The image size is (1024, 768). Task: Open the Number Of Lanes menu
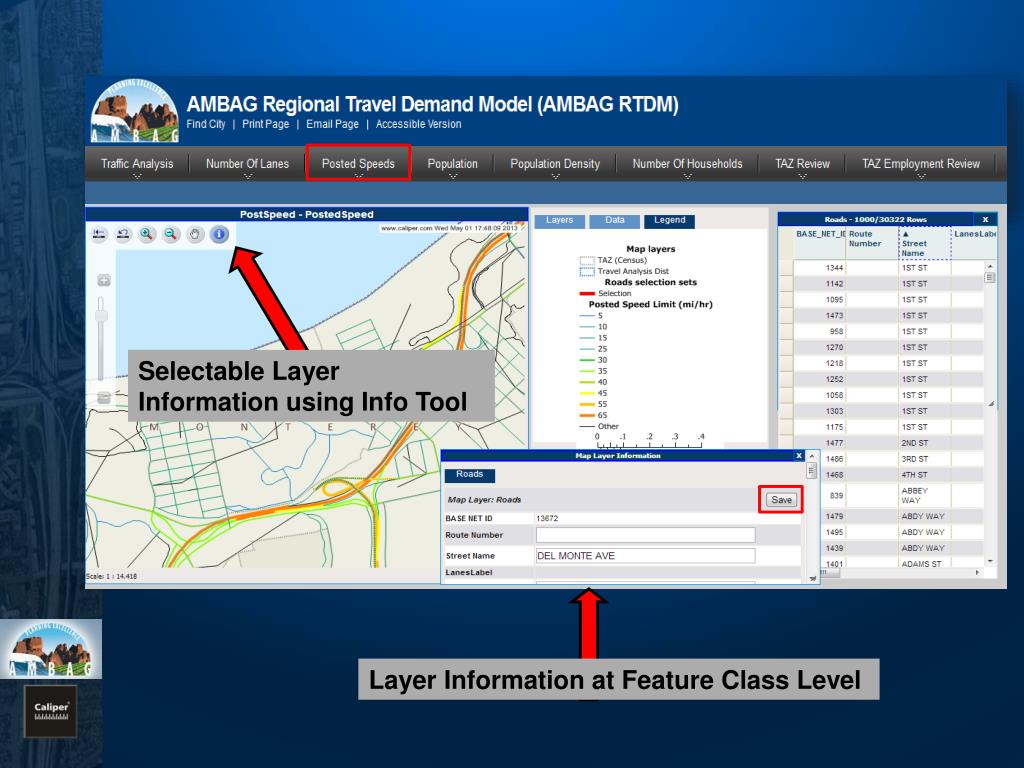point(248,164)
